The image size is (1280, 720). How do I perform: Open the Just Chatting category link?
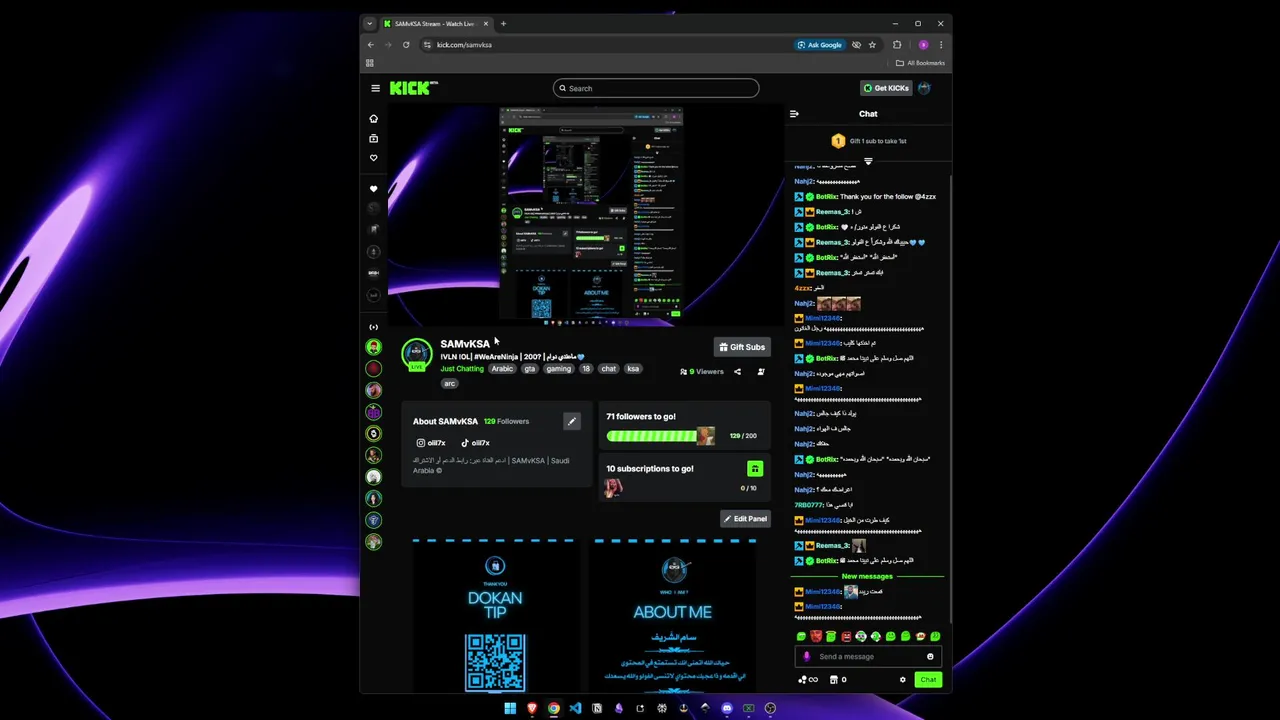point(462,369)
